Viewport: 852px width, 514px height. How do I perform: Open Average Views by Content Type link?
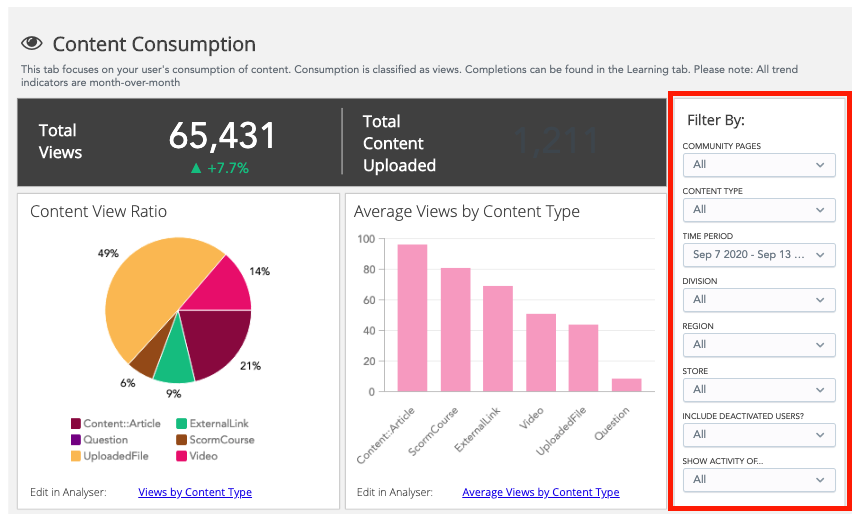[540, 492]
